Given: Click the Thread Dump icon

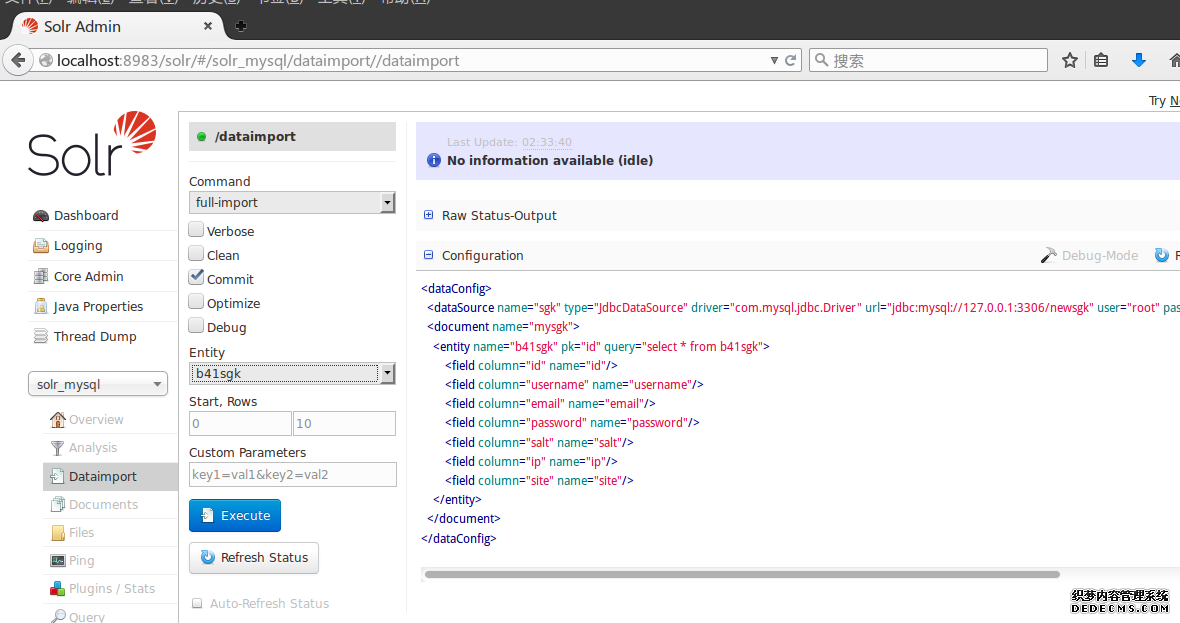Looking at the screenshot, I should pyautogui.click(x=41, y=337).
